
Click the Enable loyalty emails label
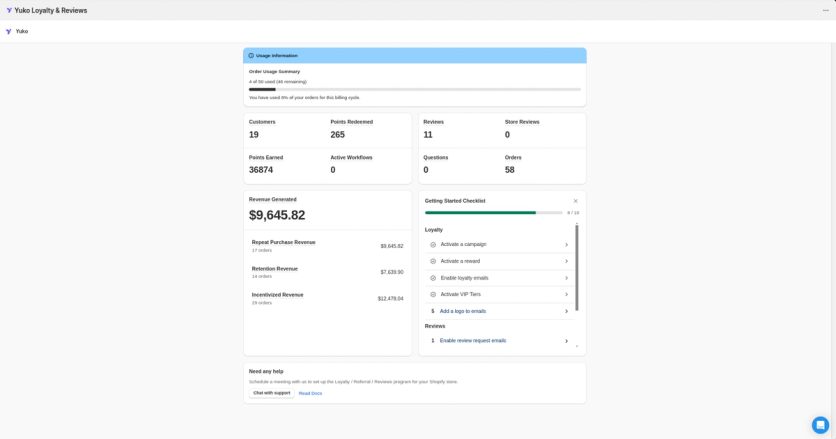(x=464, y=278)
